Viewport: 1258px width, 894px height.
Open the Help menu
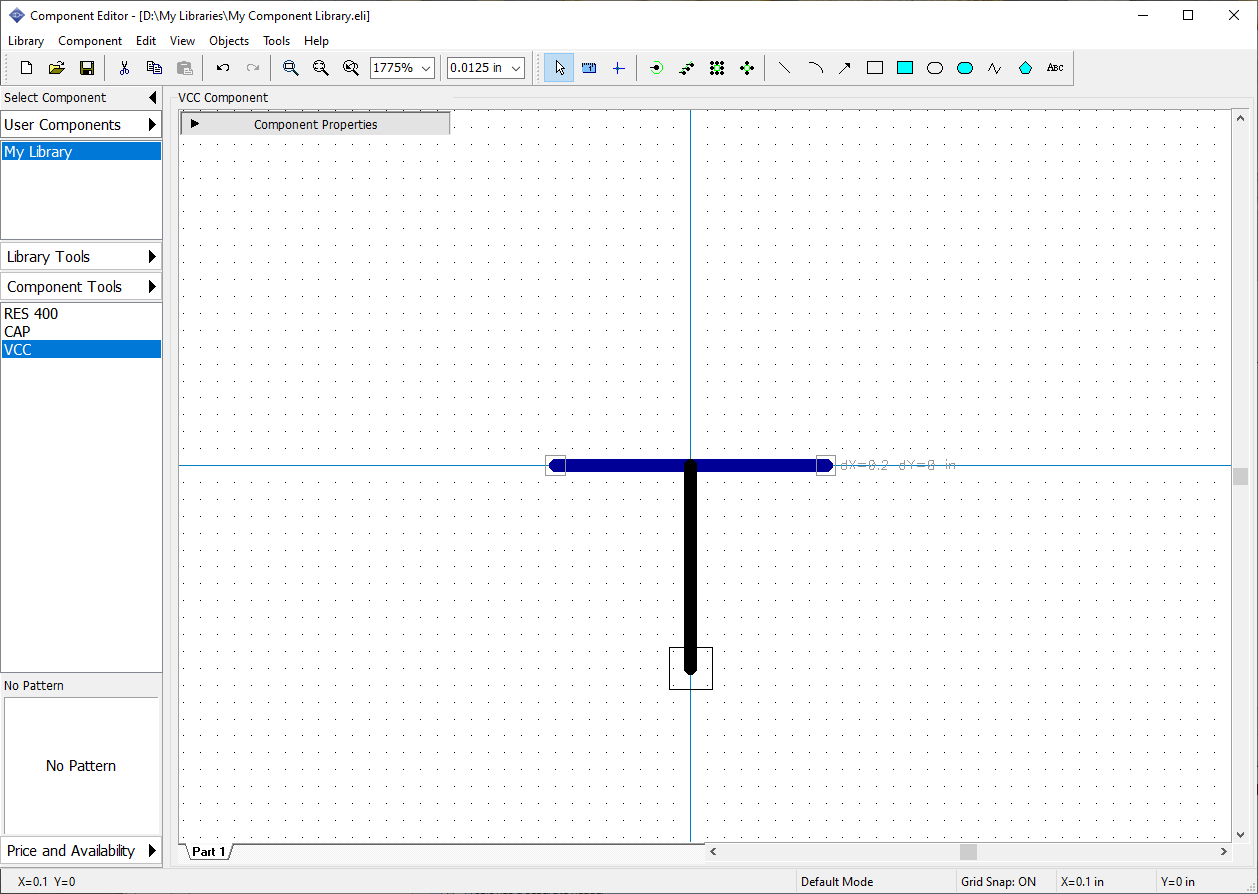coord(316,41)
